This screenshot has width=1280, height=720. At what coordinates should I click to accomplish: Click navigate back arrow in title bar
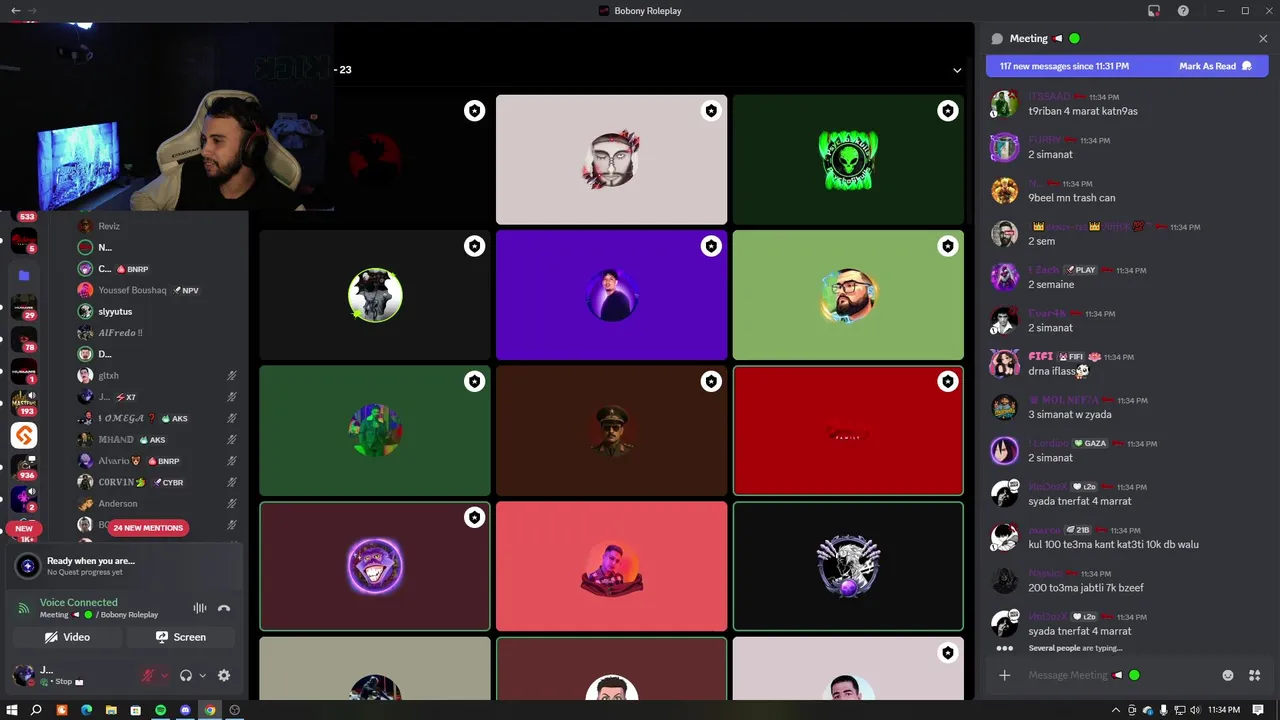pyautogui.click(x=15, y=10)
